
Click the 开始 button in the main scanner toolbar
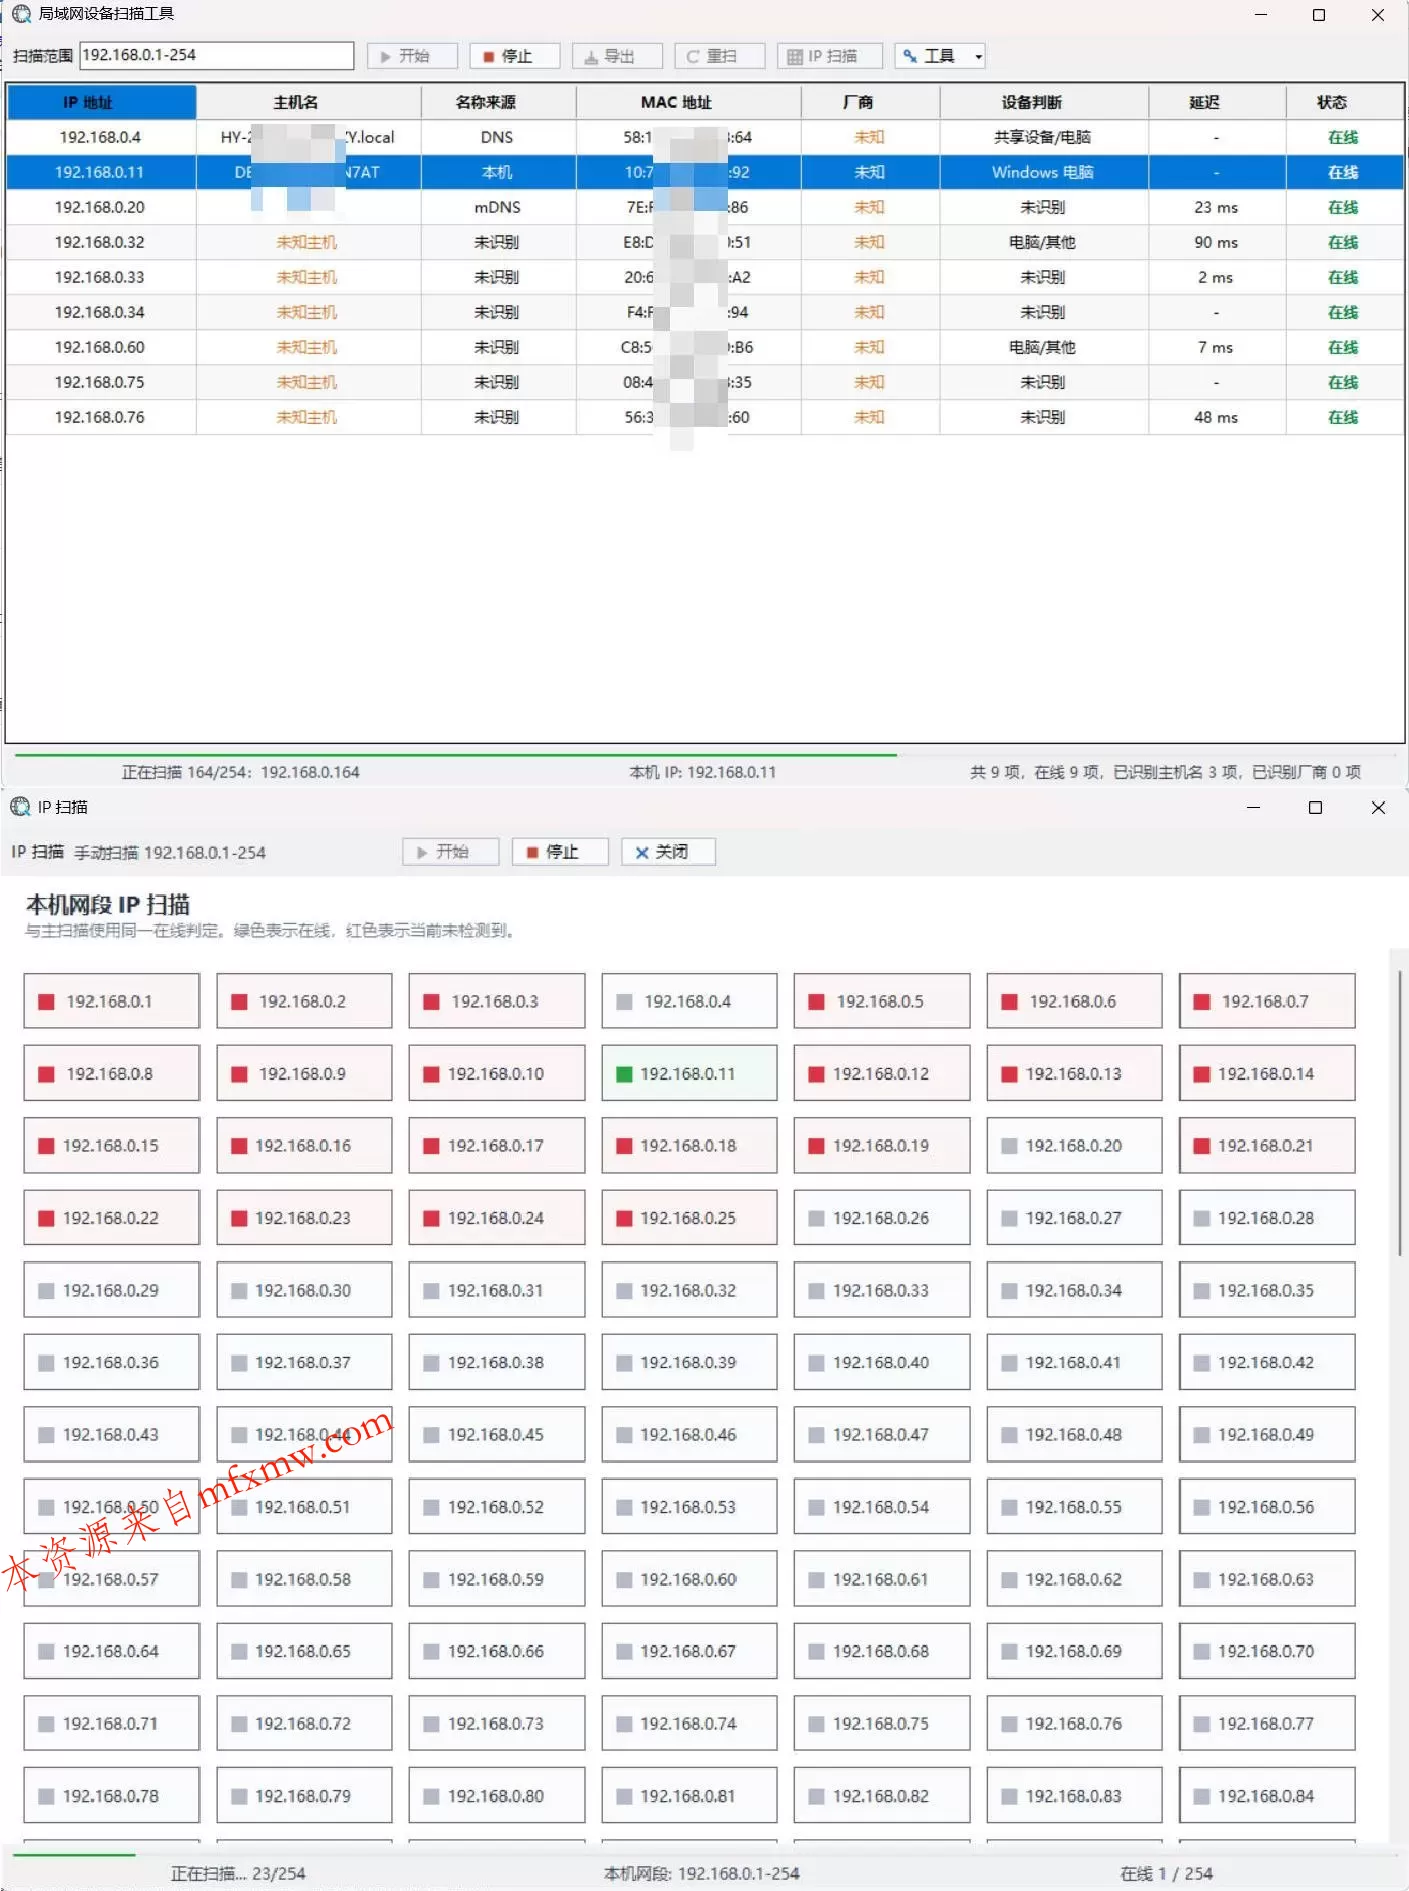pyautogui.click(x=412, y=56)
